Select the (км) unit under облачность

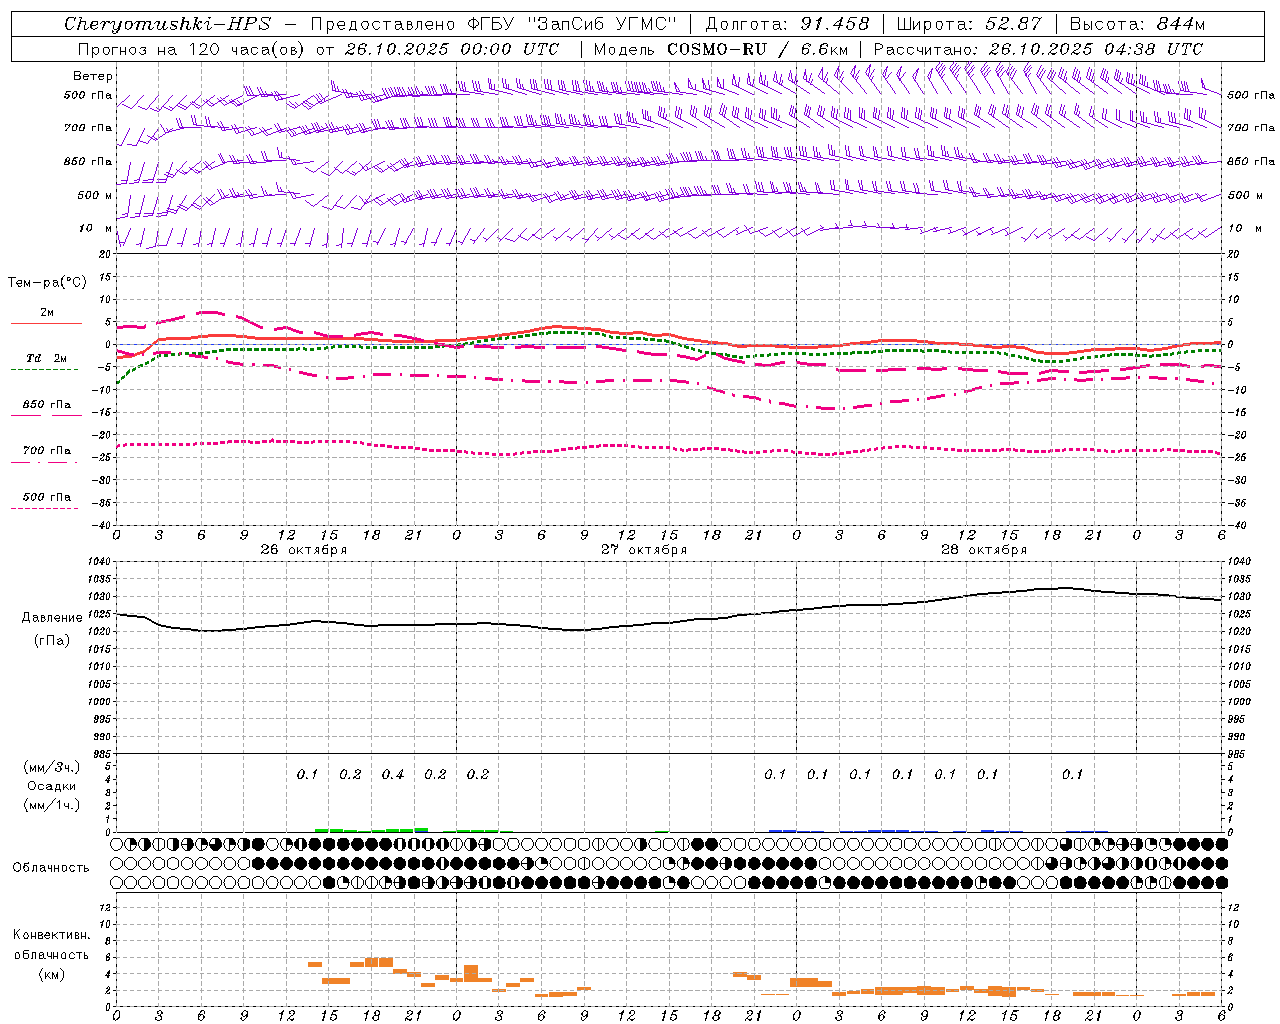tap(51, 974)
